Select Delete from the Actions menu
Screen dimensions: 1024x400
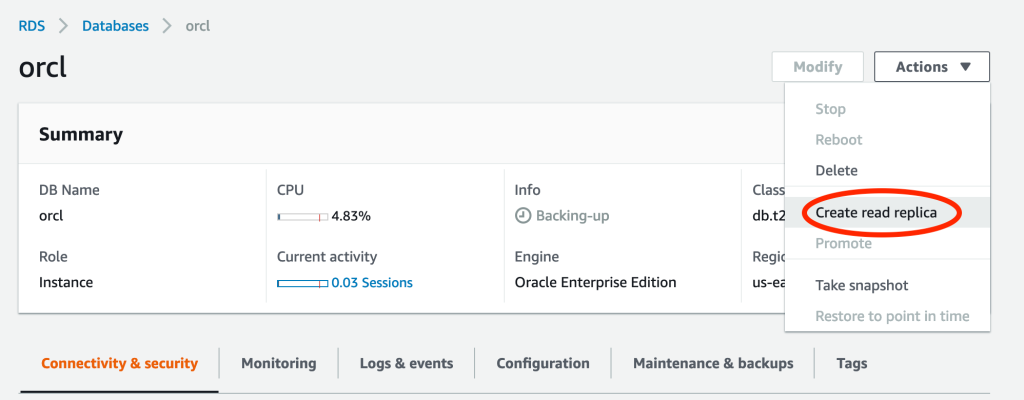point(836,171)
